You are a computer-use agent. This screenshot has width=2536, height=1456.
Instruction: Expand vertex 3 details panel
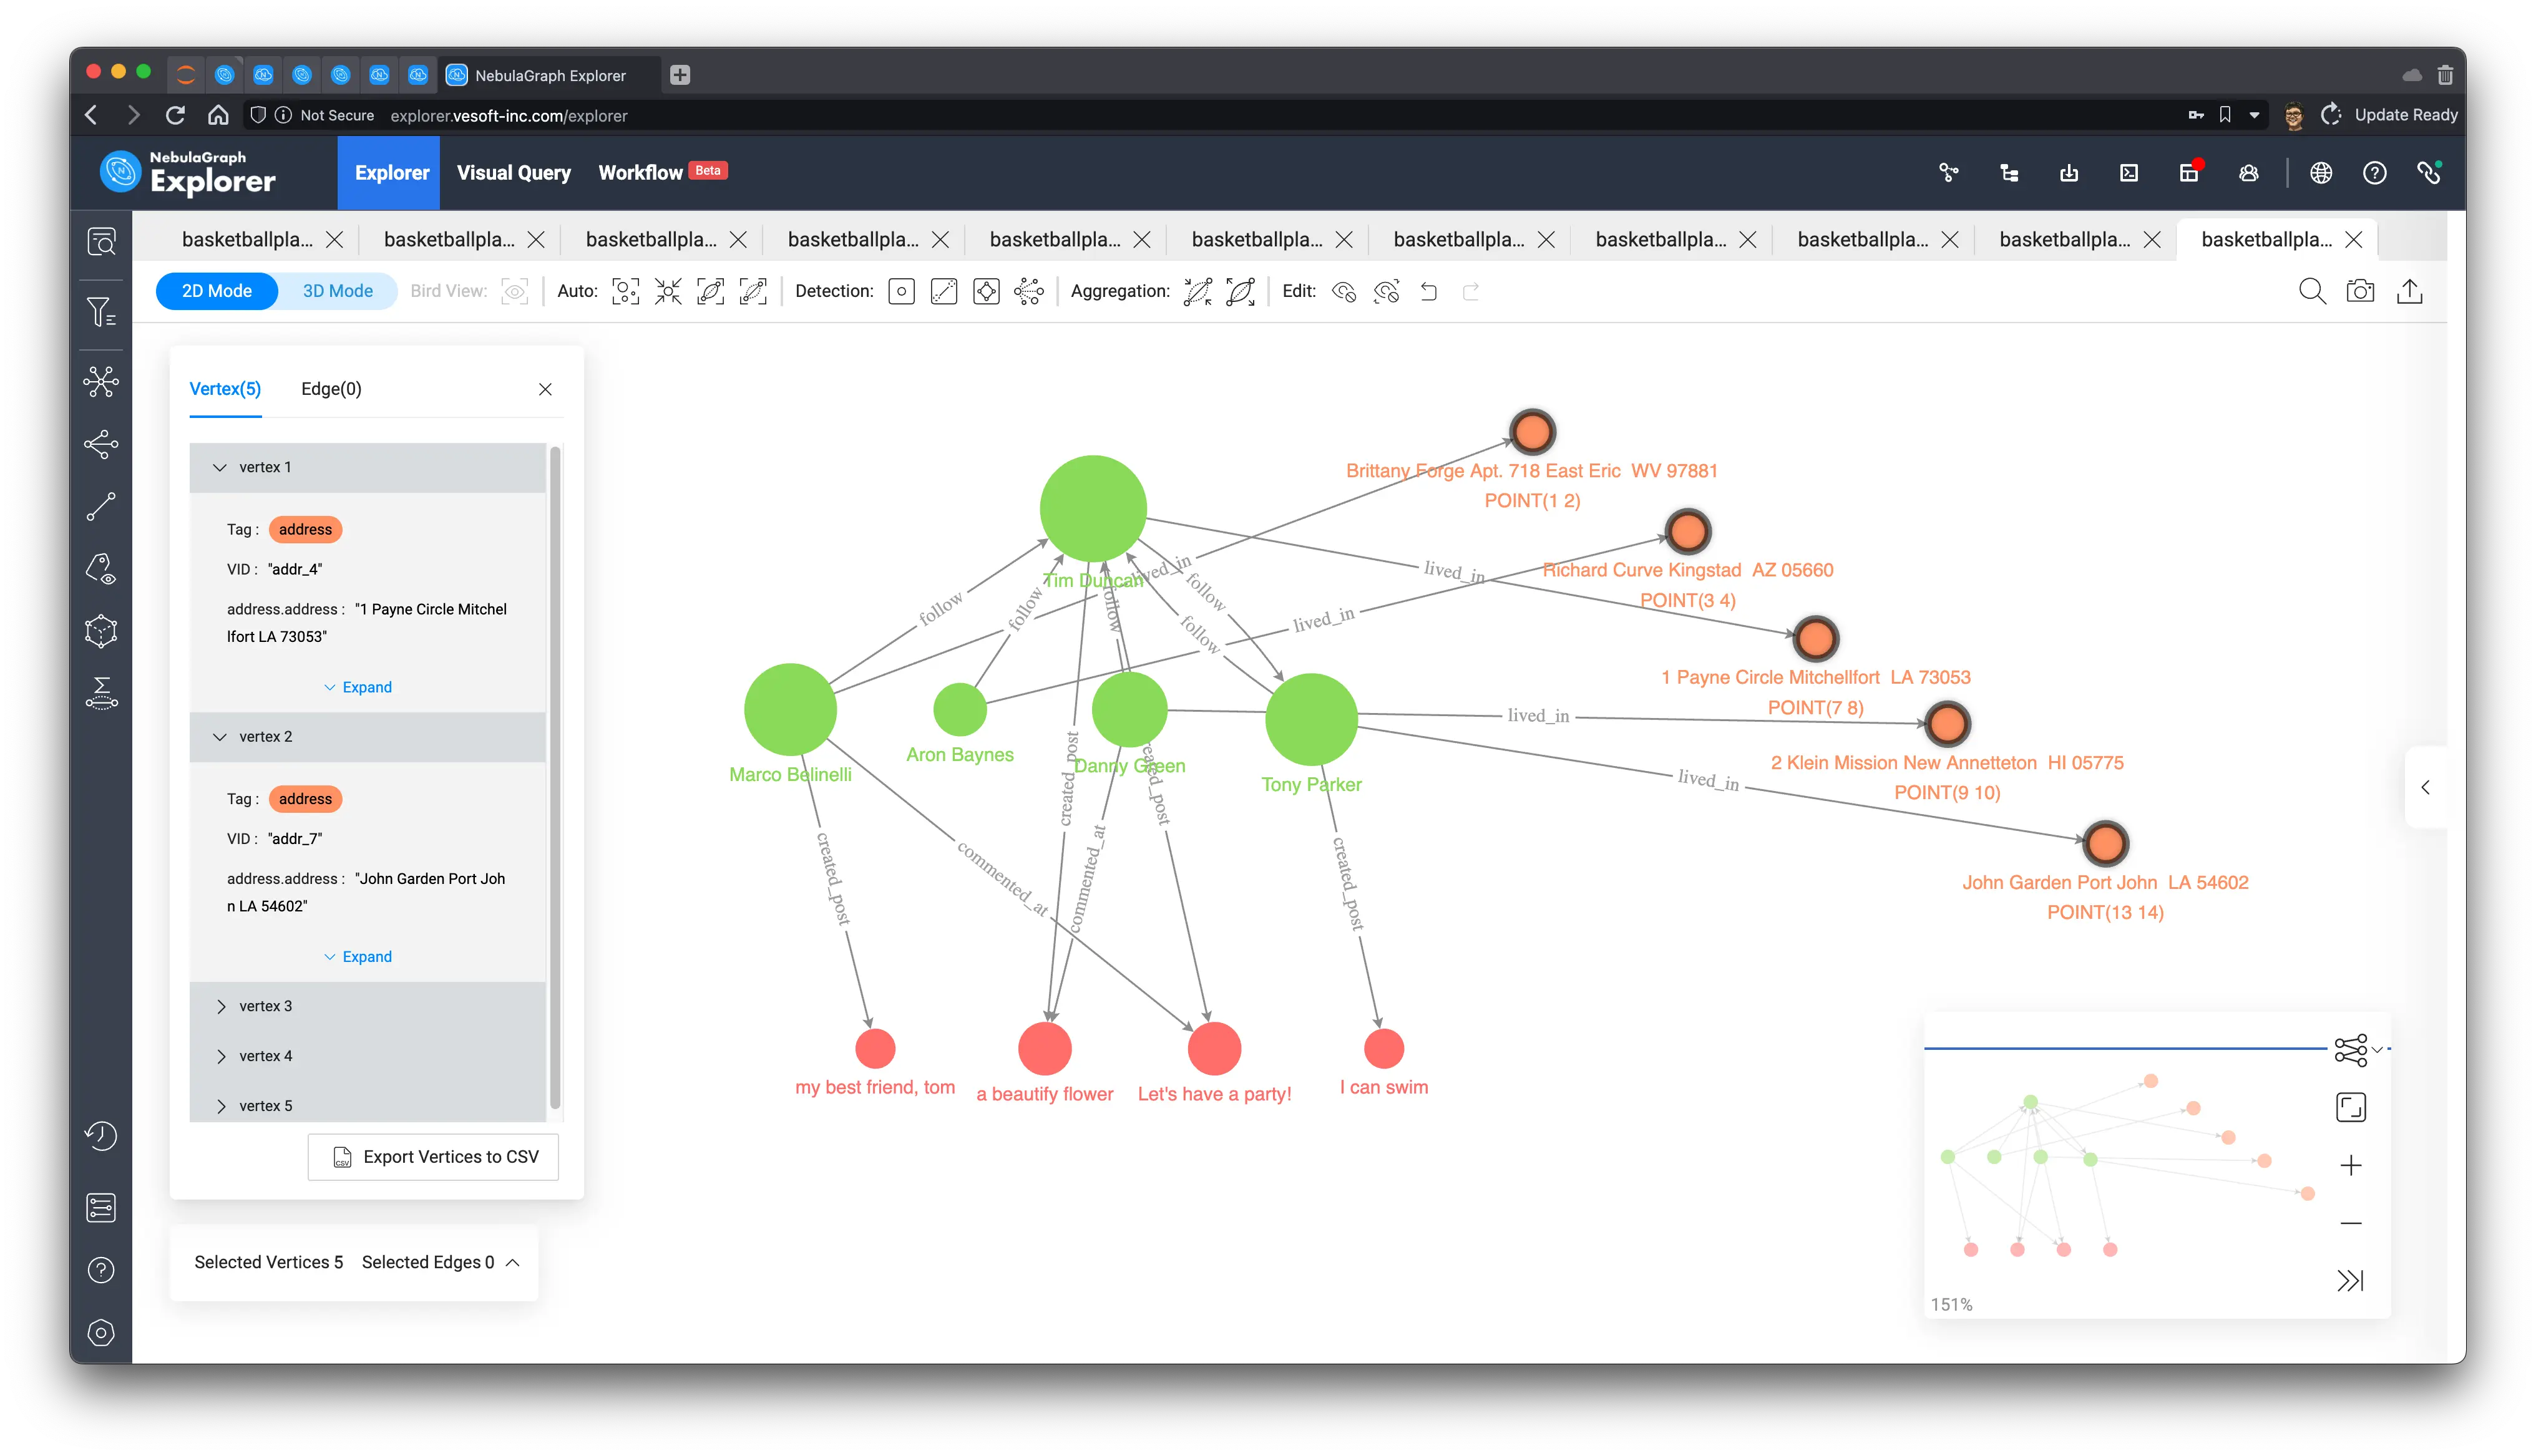(x=221, y=1005)
